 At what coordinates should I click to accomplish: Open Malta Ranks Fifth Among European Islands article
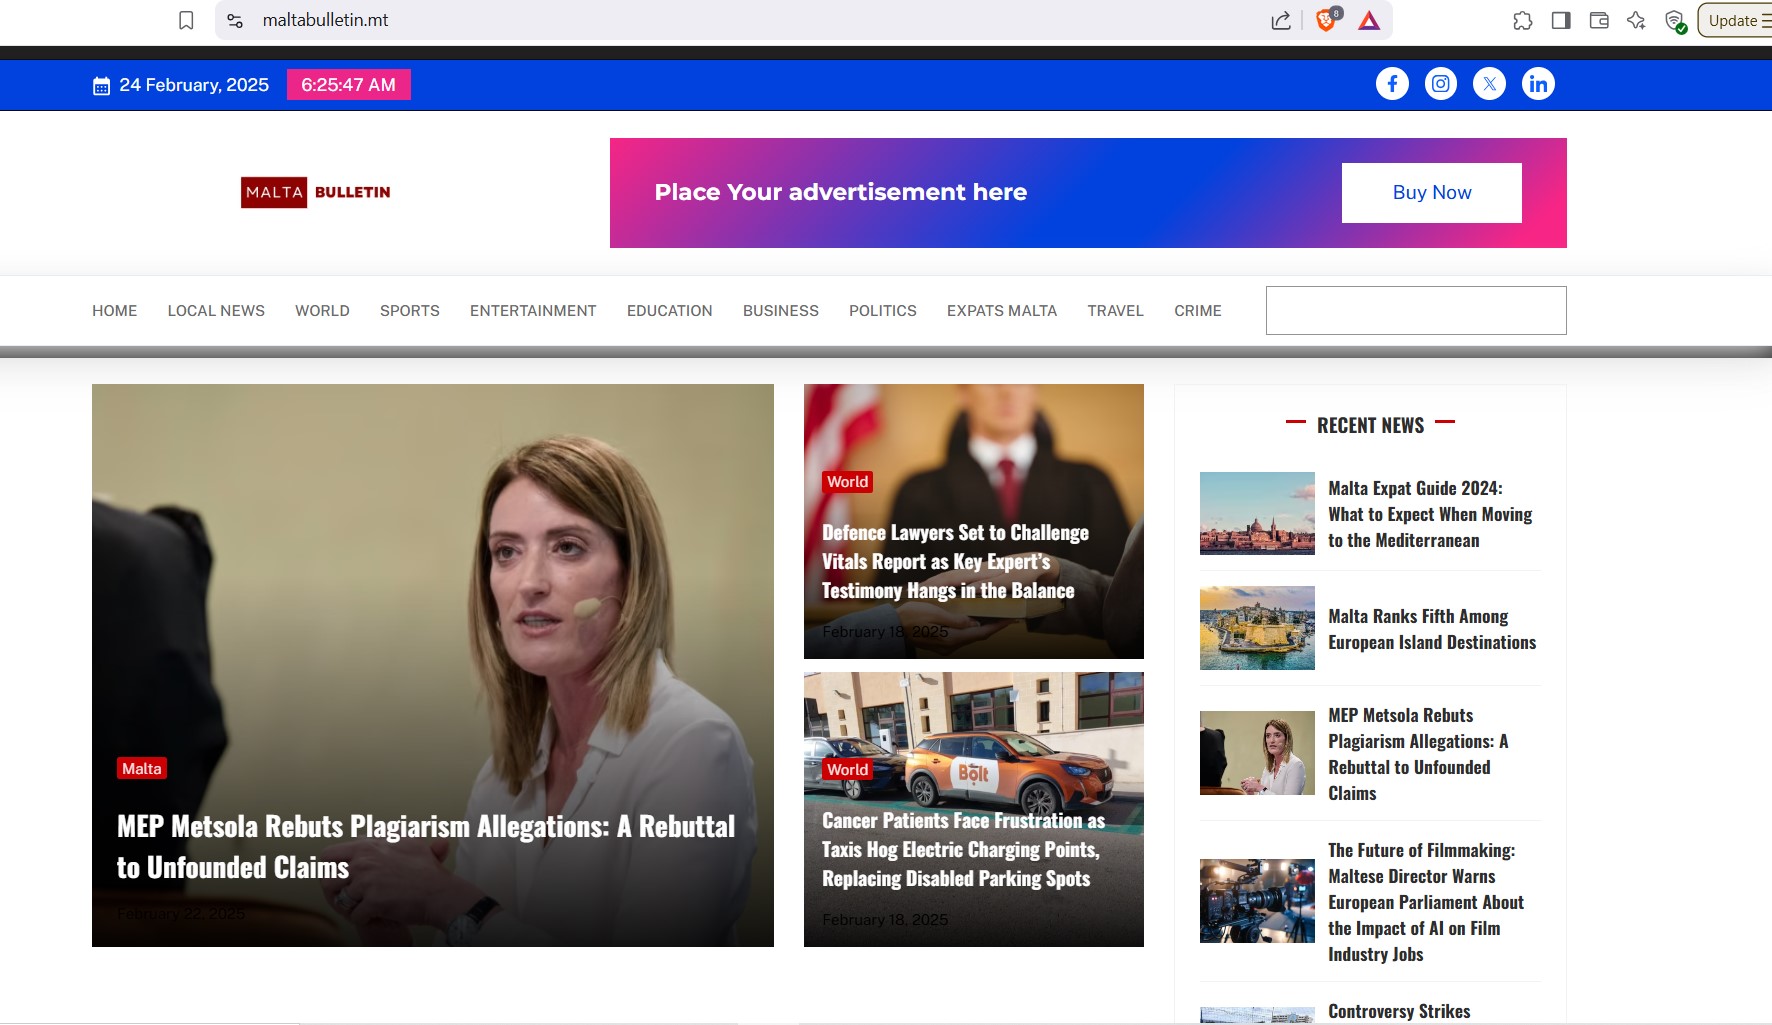1431,629
